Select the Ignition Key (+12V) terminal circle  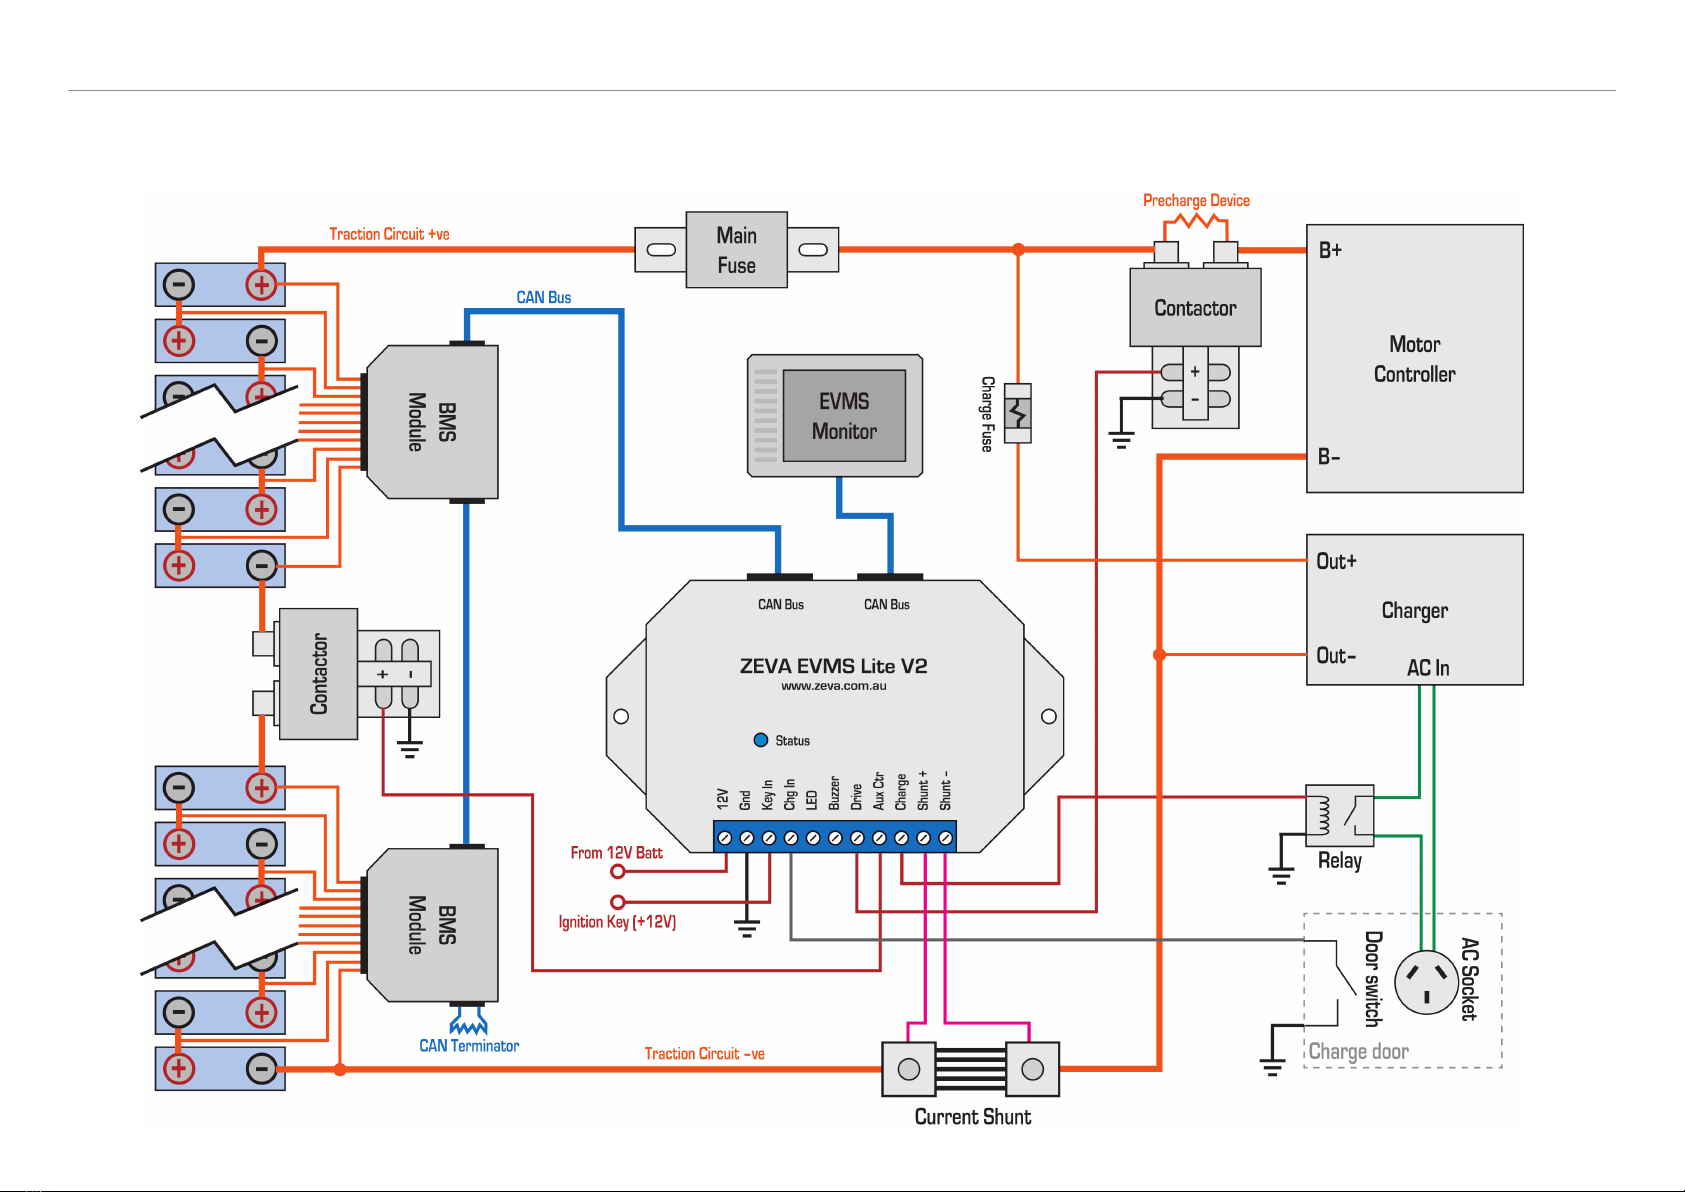(618, 902)
